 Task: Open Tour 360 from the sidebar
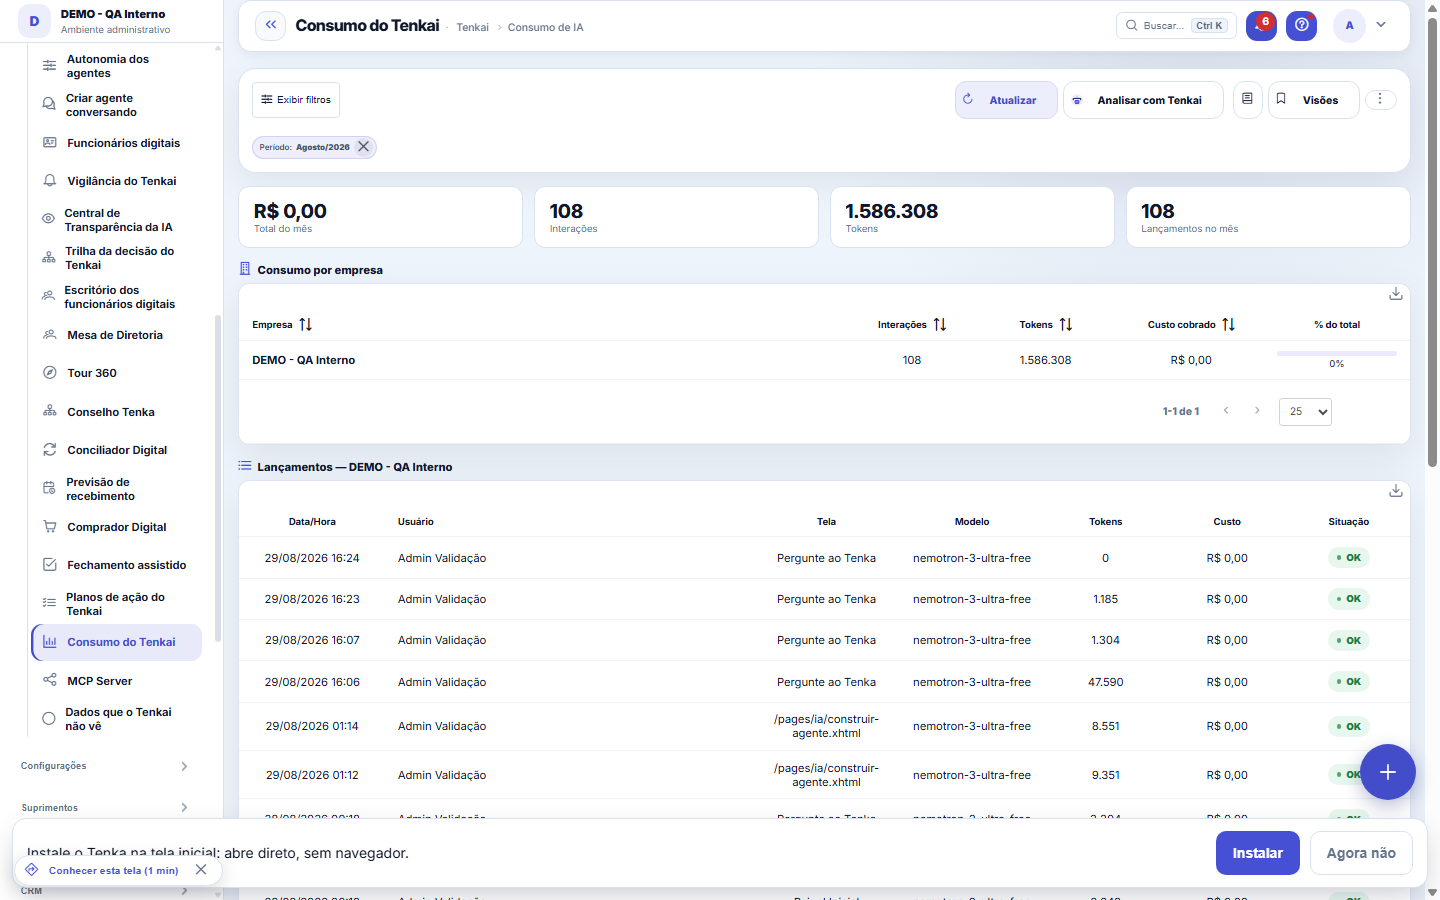pos(117,373)
